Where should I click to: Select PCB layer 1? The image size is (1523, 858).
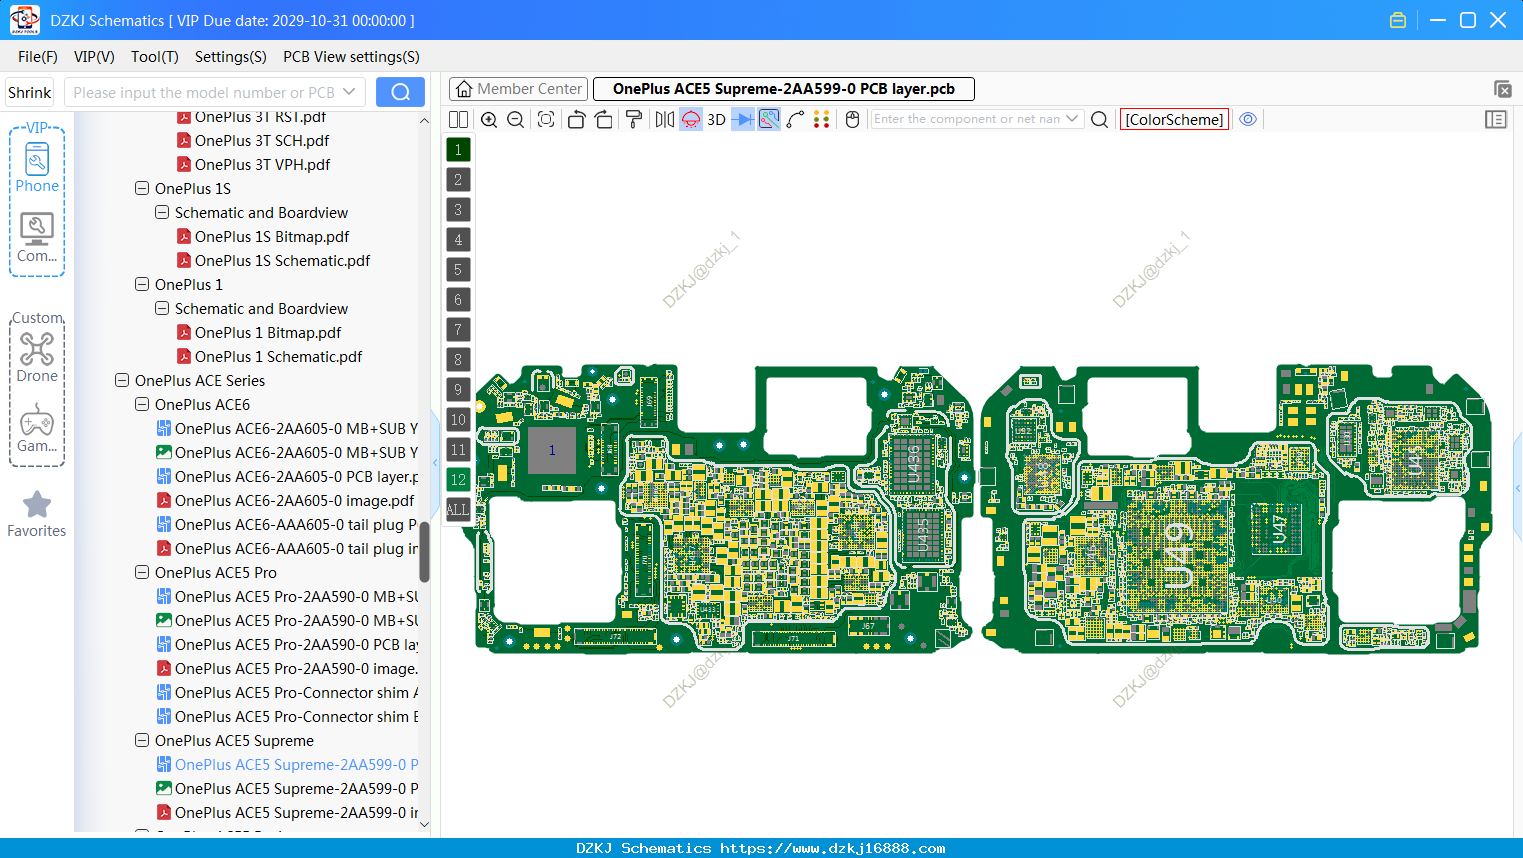(x=458, y=150)
